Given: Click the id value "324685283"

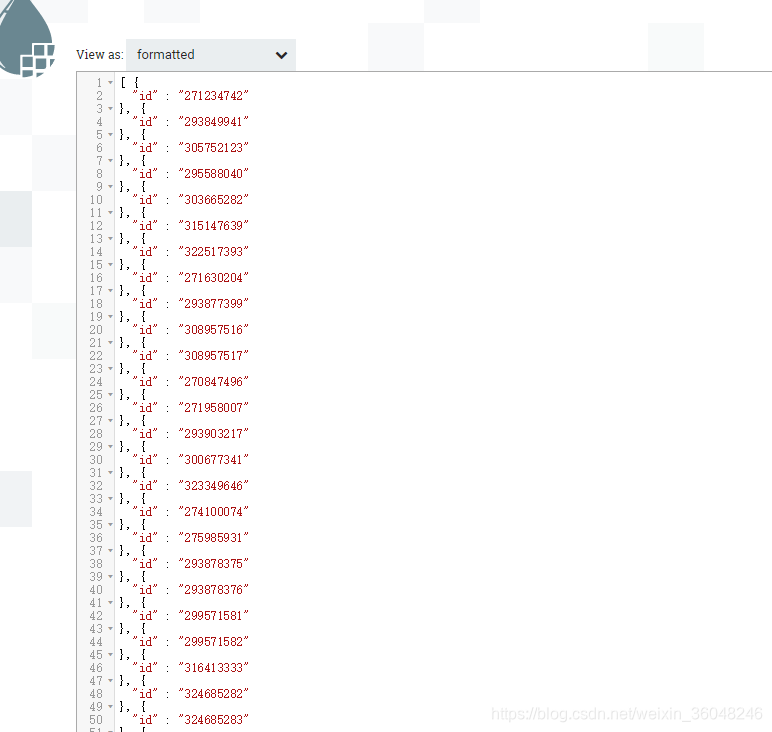Looking at the screenshot, I should (x=214, y=720).
